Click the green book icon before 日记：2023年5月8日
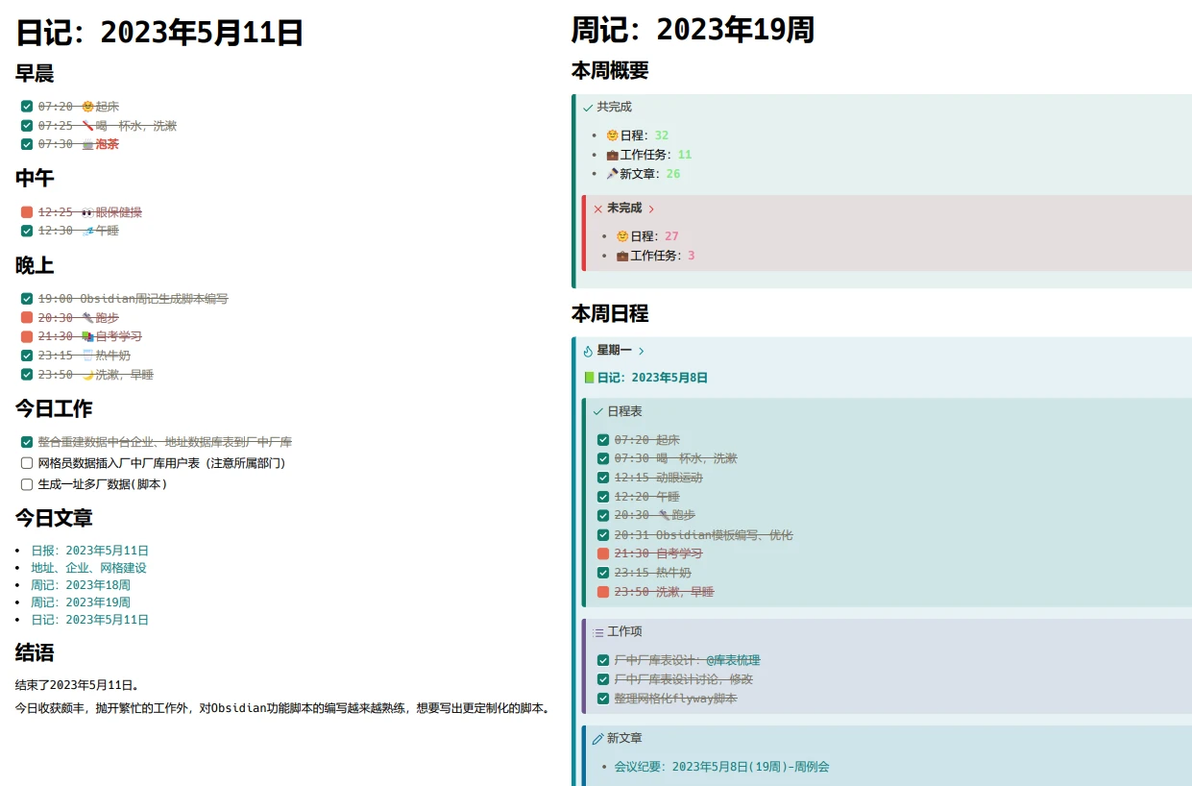 [x=589, y=378]
